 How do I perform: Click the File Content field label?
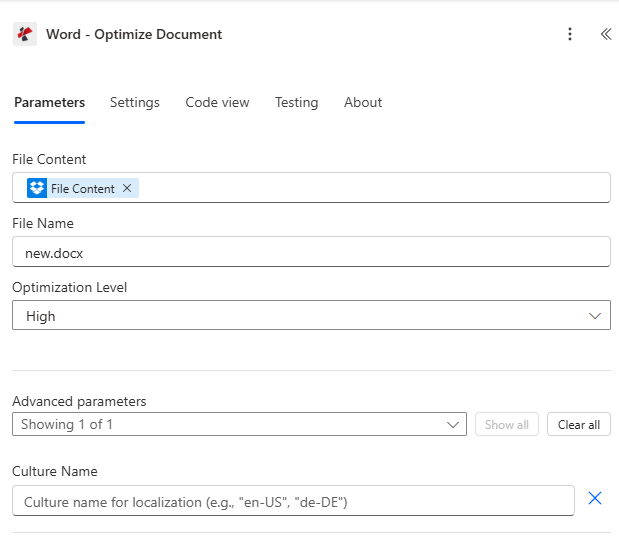(49, 159)
